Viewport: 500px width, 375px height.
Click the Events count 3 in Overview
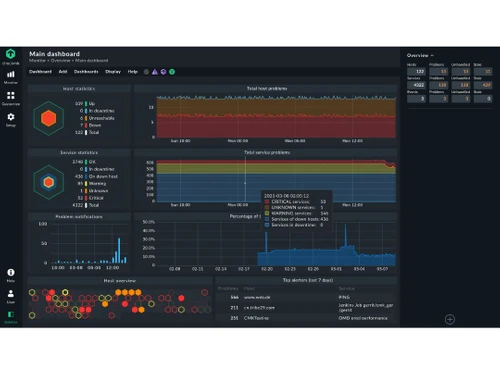click(416, 99)
